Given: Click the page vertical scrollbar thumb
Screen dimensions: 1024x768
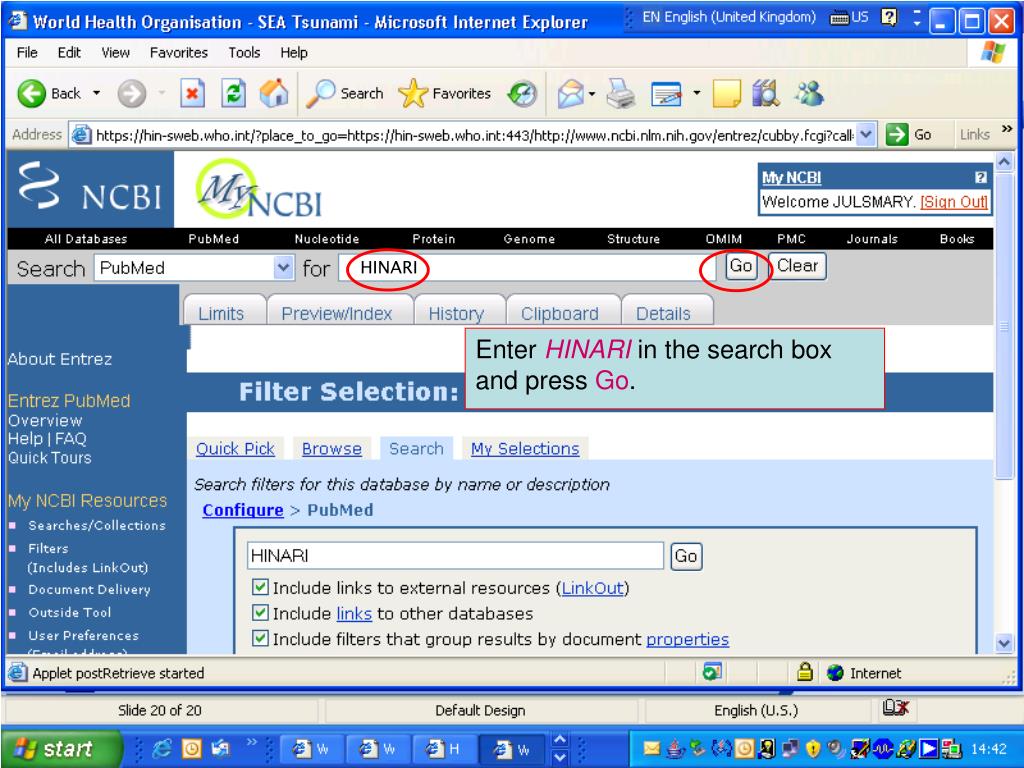Looking at the screenshot, I should 1004,325.
